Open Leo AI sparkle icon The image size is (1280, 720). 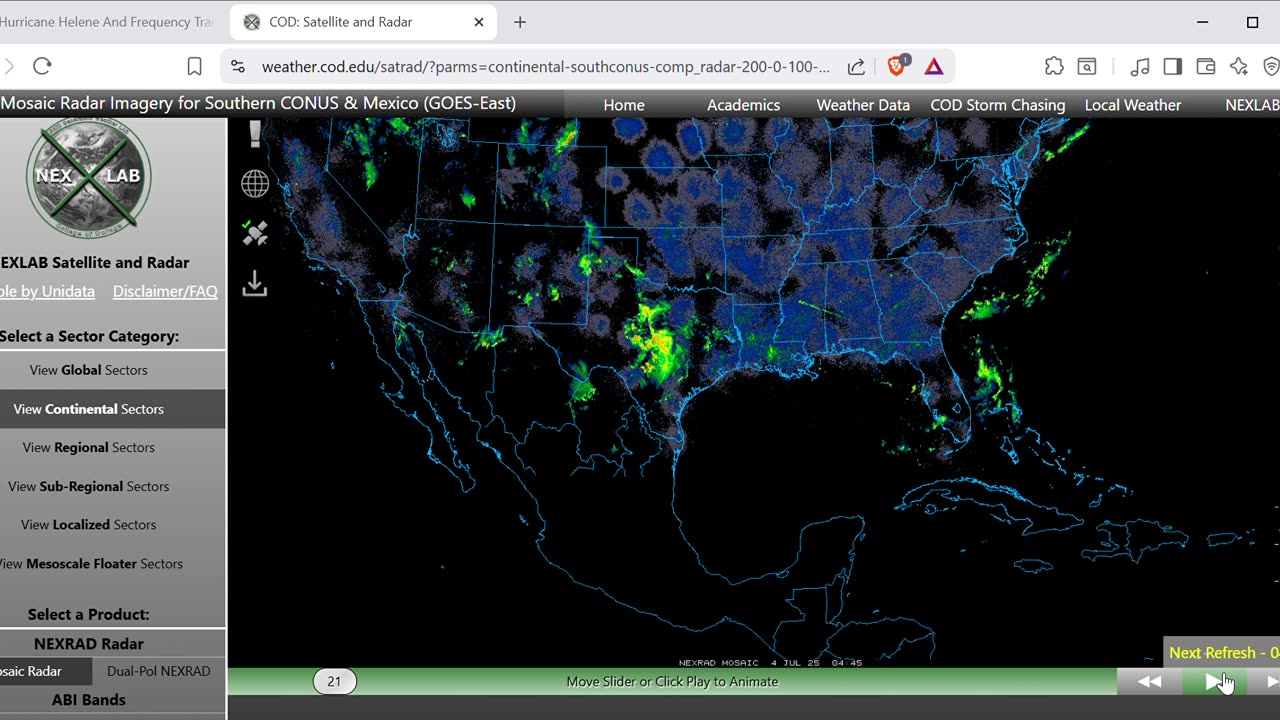(1238, 66)
